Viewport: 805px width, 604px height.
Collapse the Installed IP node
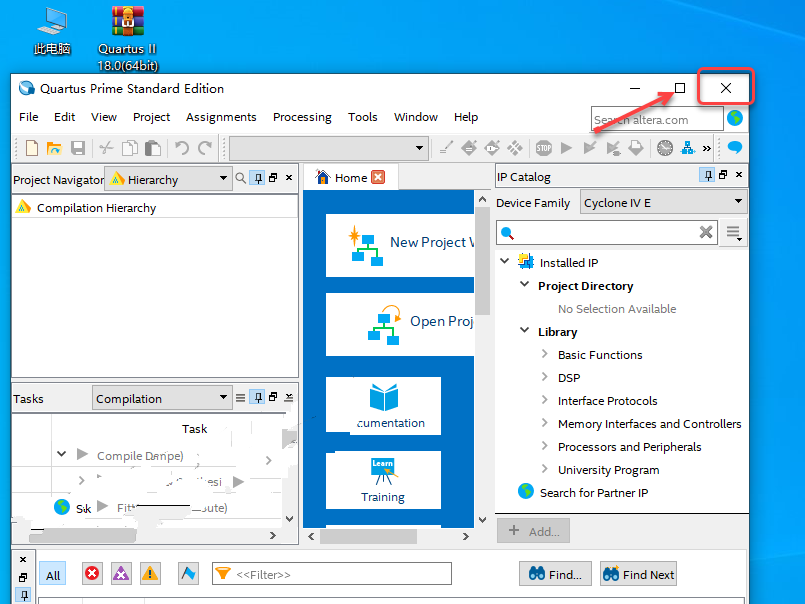coord(505,261)
